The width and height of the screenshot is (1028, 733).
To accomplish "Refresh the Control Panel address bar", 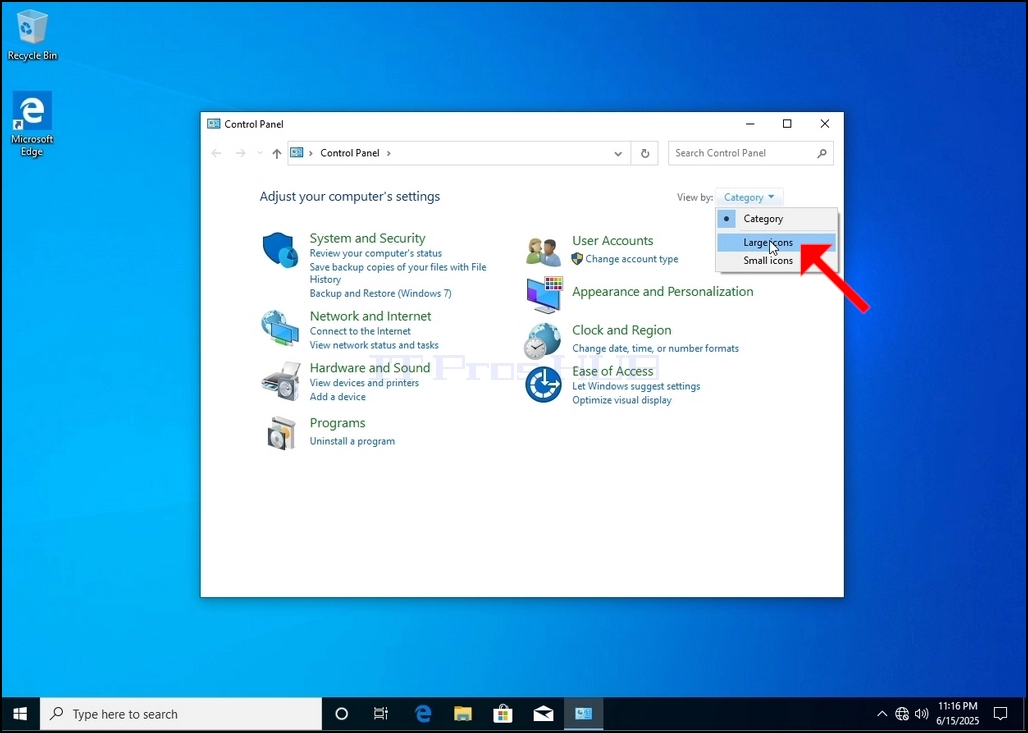I will click(645, 153).
